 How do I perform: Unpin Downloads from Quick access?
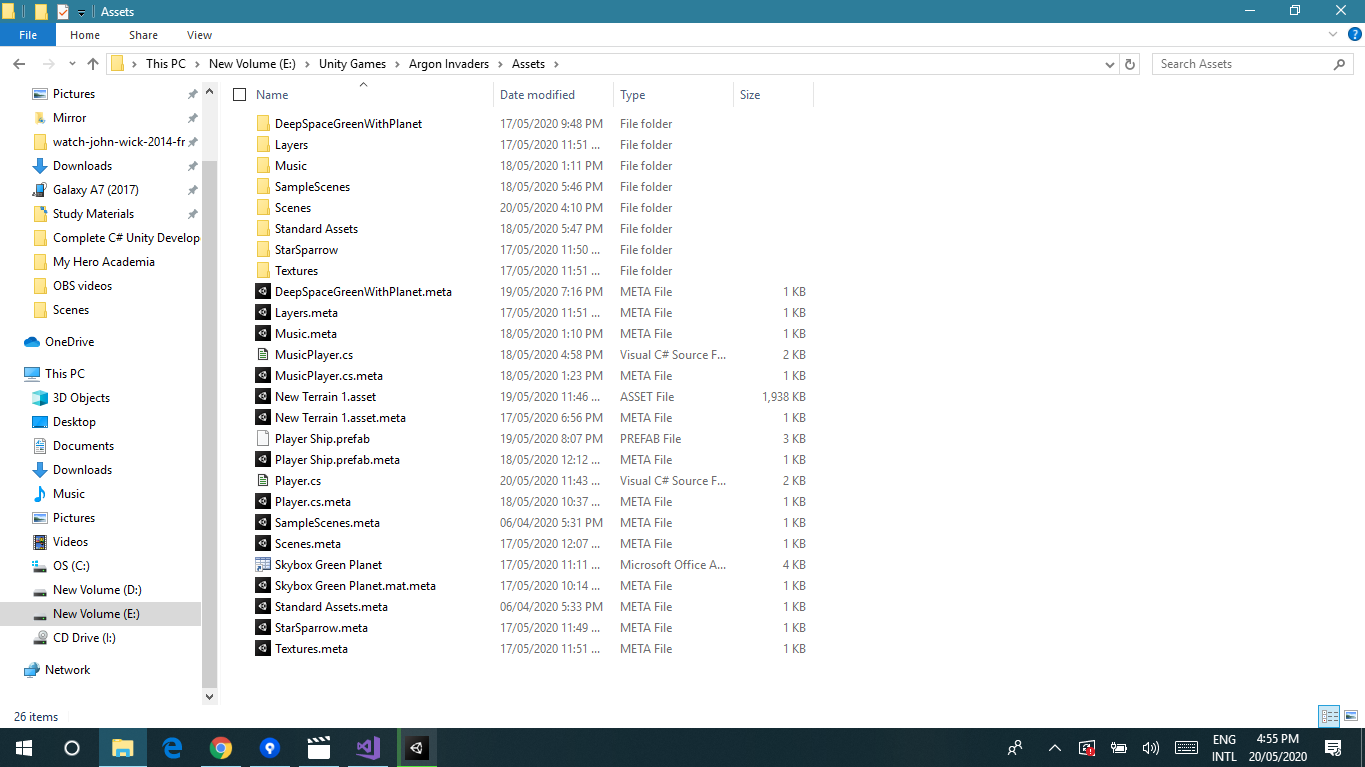tap(192, 166)
